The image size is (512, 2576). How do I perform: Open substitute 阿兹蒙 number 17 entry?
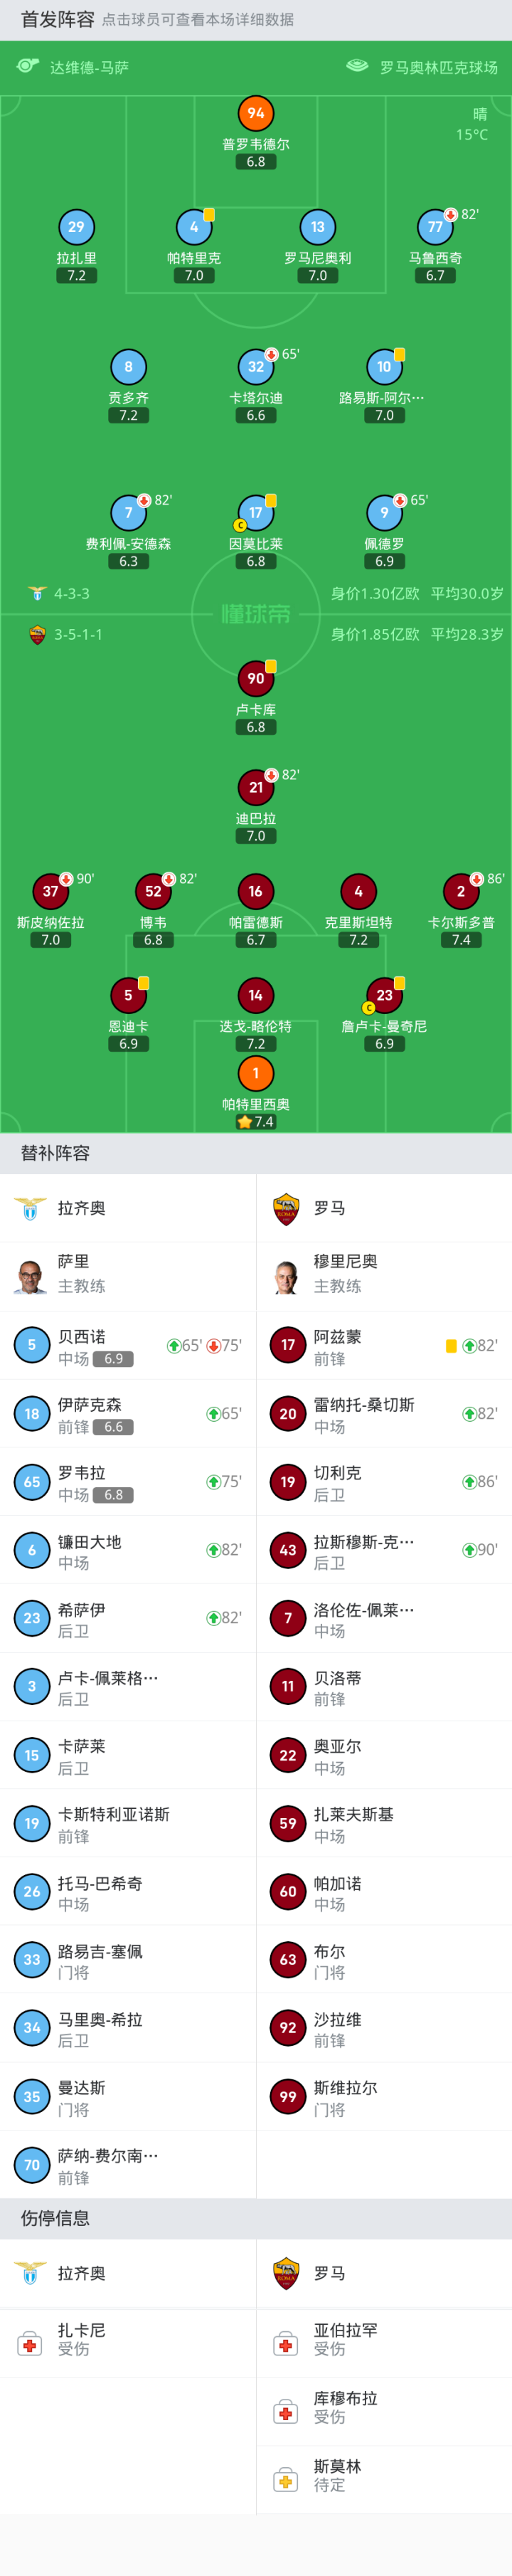[x=383, y=1345]
